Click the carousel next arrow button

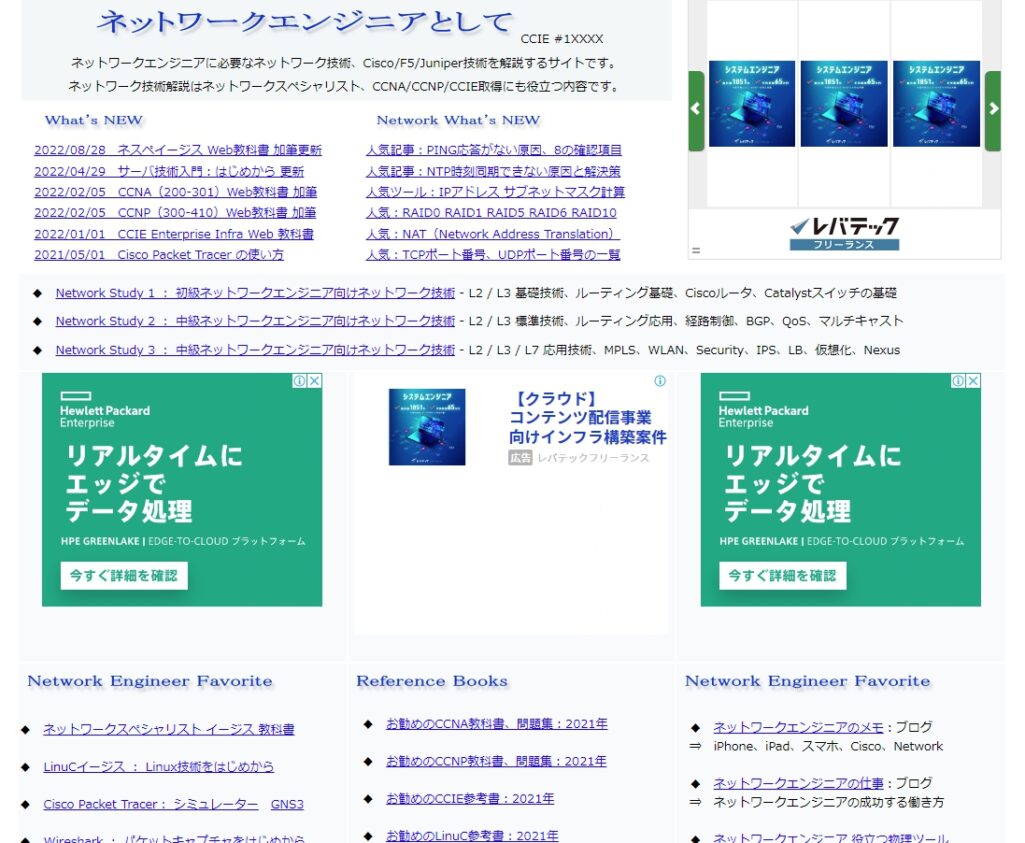(x=993, y=110)
